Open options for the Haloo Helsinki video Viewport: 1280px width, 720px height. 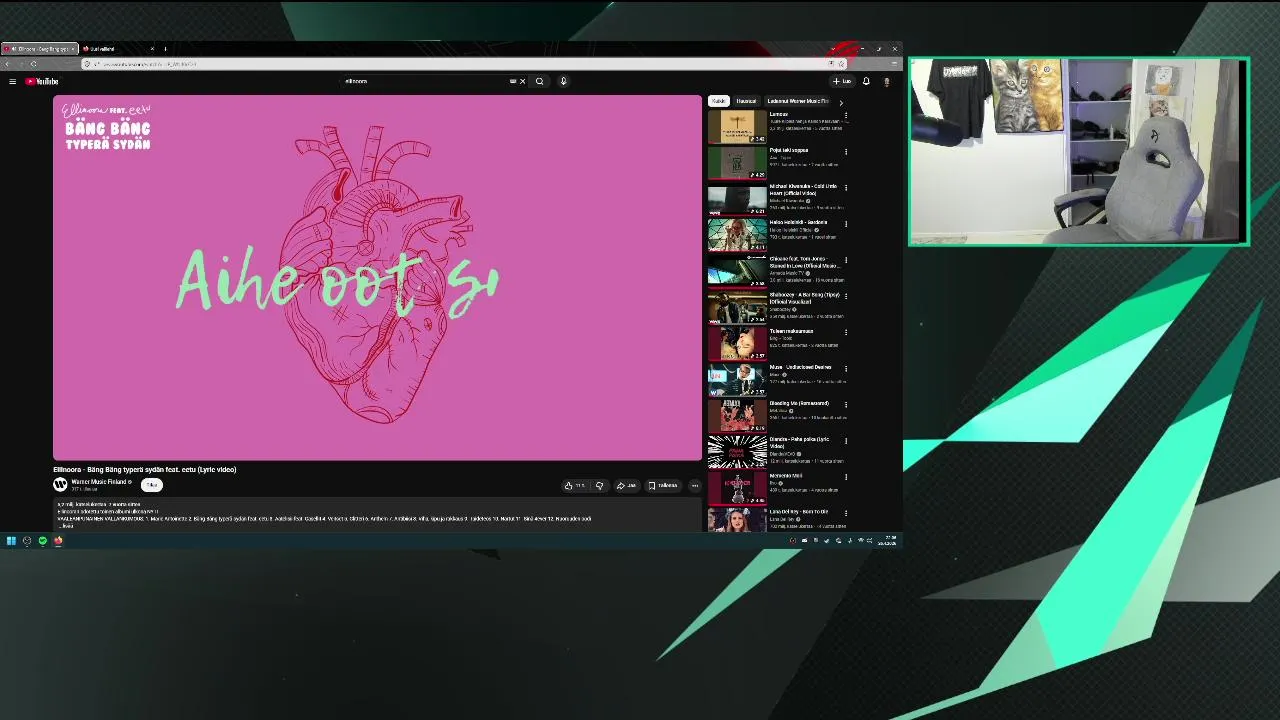846,224
